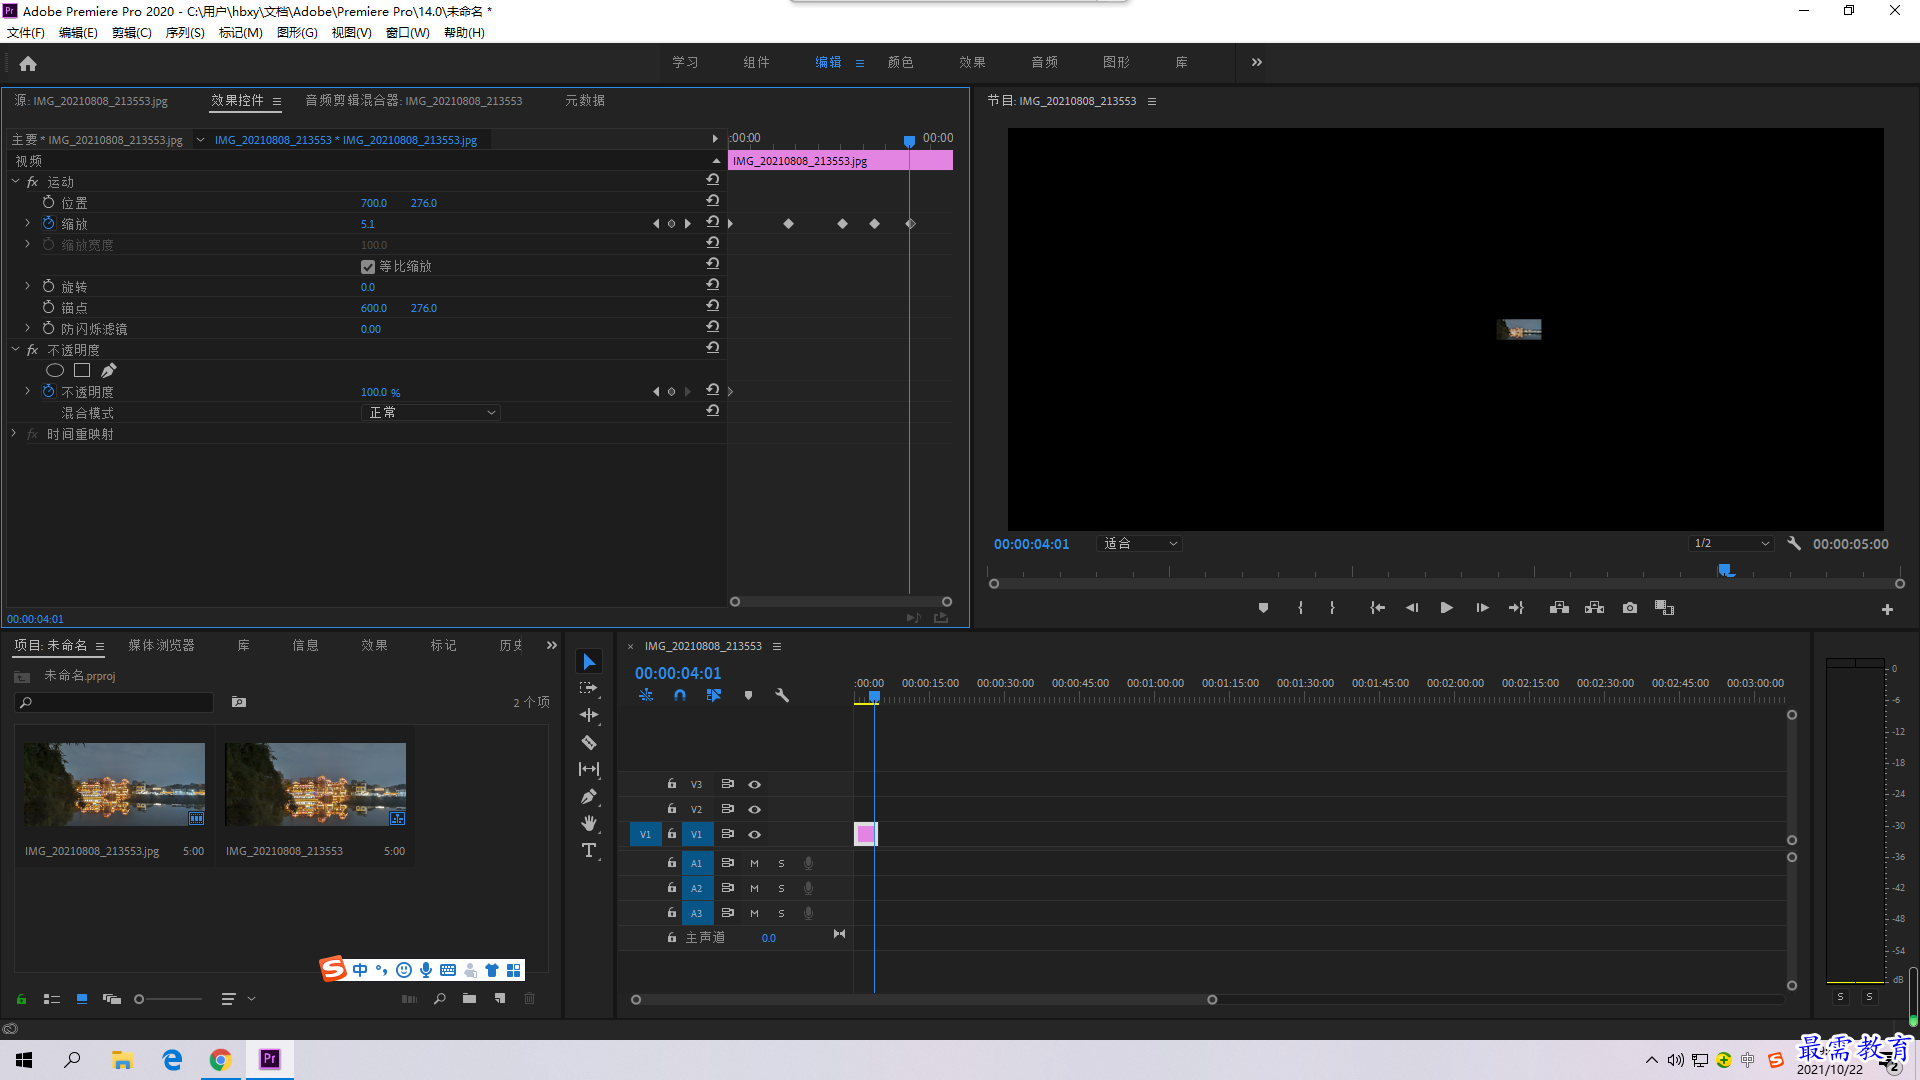
Task: Click the Lift button
Action: 1559,608
